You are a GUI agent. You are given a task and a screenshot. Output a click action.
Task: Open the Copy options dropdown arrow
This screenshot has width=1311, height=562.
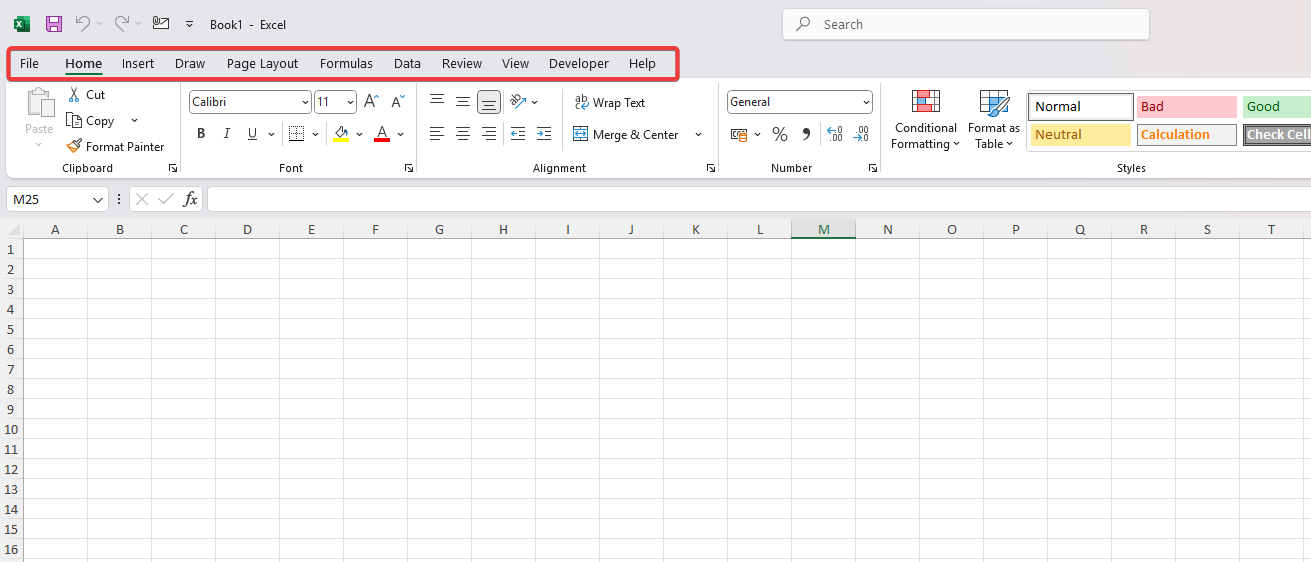pyautogui.click(x=134, y=121)
